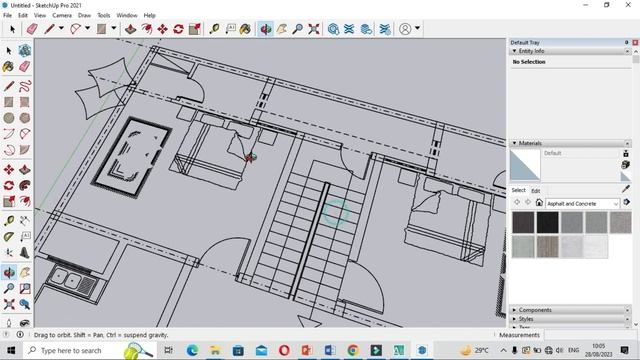Image resolution: width=640 pixels, height=360 pixels.
Task: Select the Axes tool
Action: (9, 253)
